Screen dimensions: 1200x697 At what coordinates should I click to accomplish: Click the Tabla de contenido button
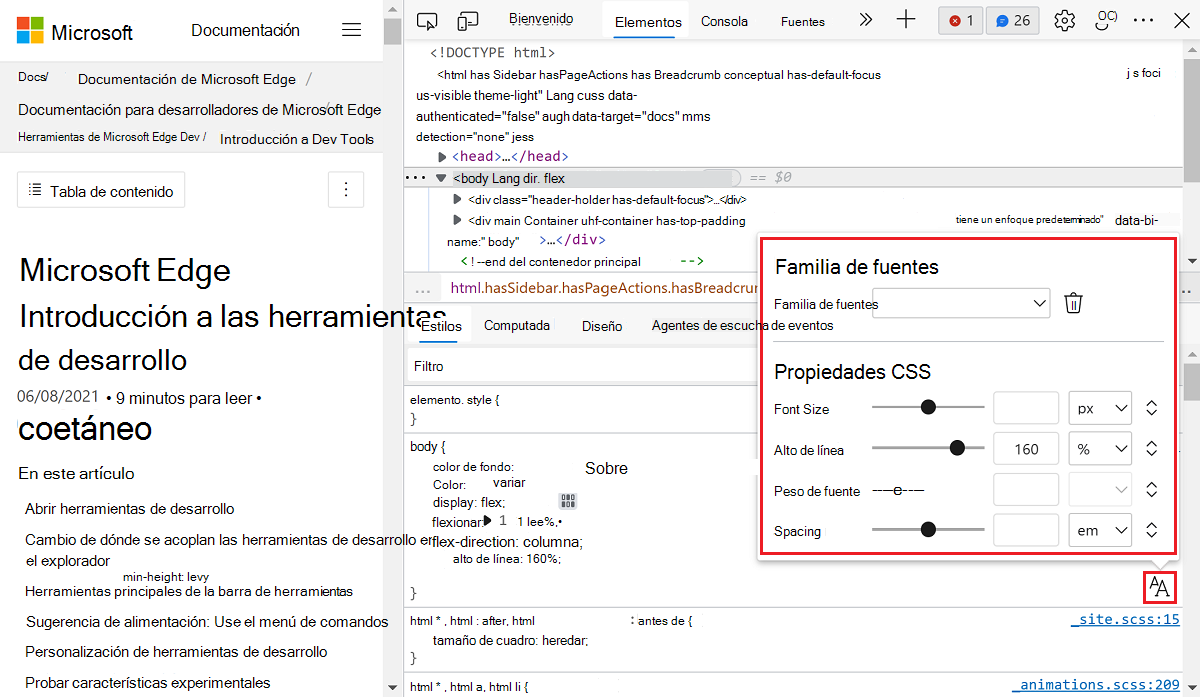[100, 189]
